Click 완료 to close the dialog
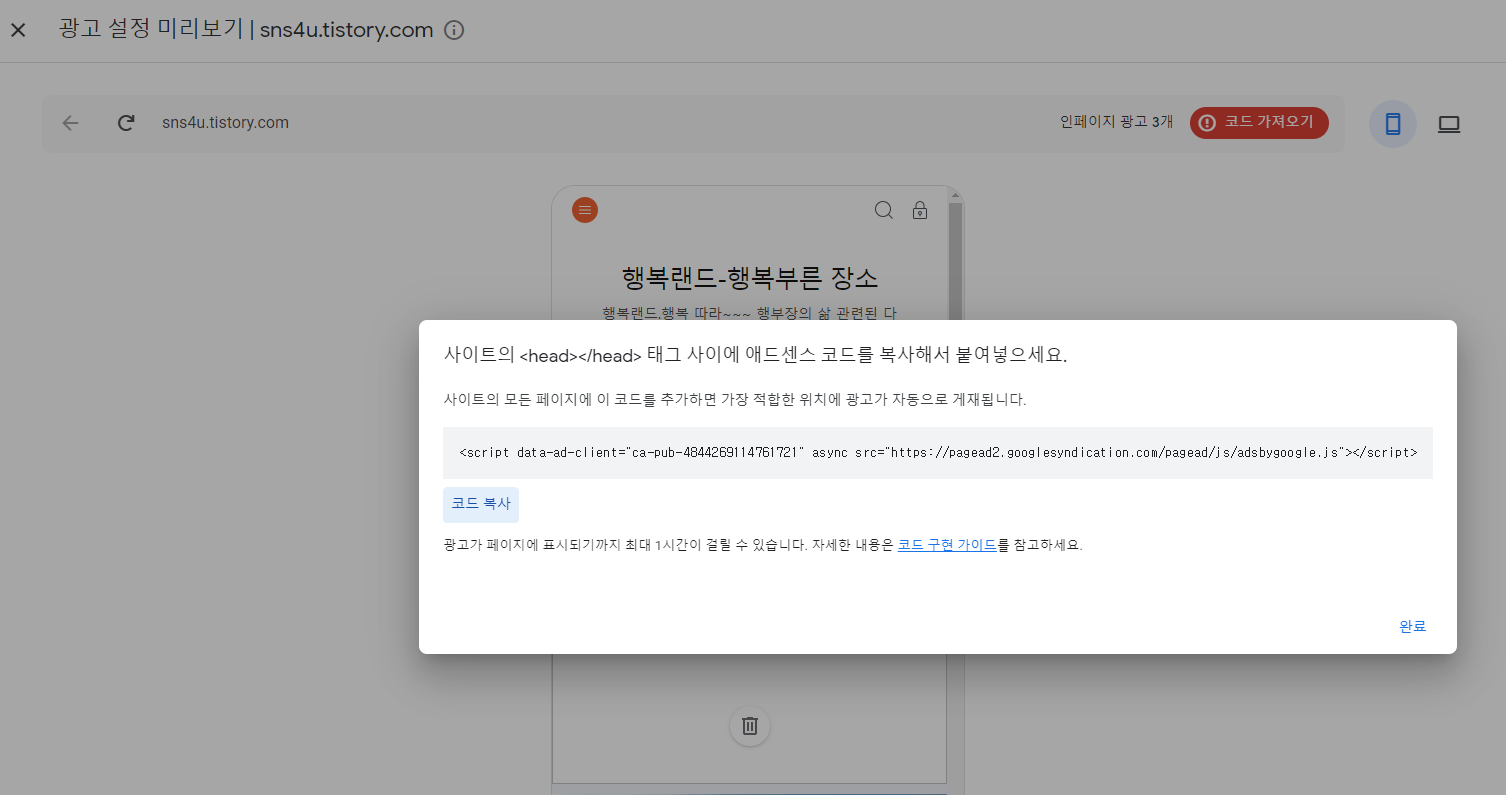This screenshot has width=1506, height=795. tap(1412, 626)
